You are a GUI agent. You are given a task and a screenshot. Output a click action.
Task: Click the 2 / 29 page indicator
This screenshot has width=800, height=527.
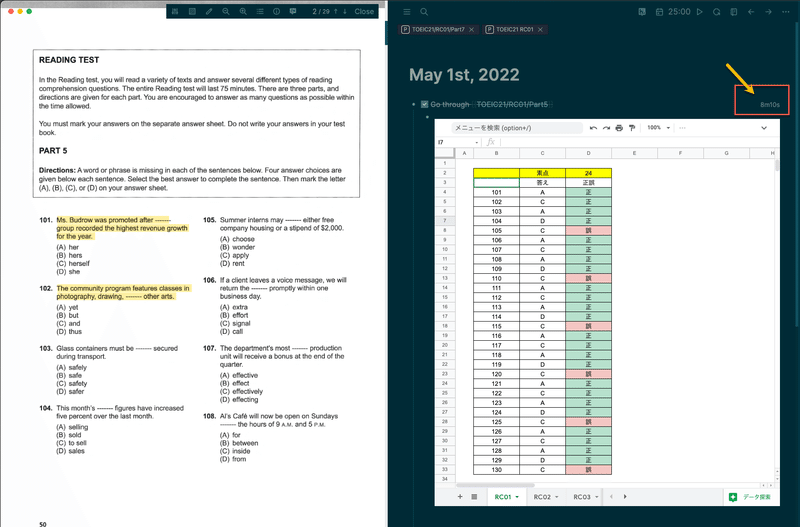click(320, 11)
